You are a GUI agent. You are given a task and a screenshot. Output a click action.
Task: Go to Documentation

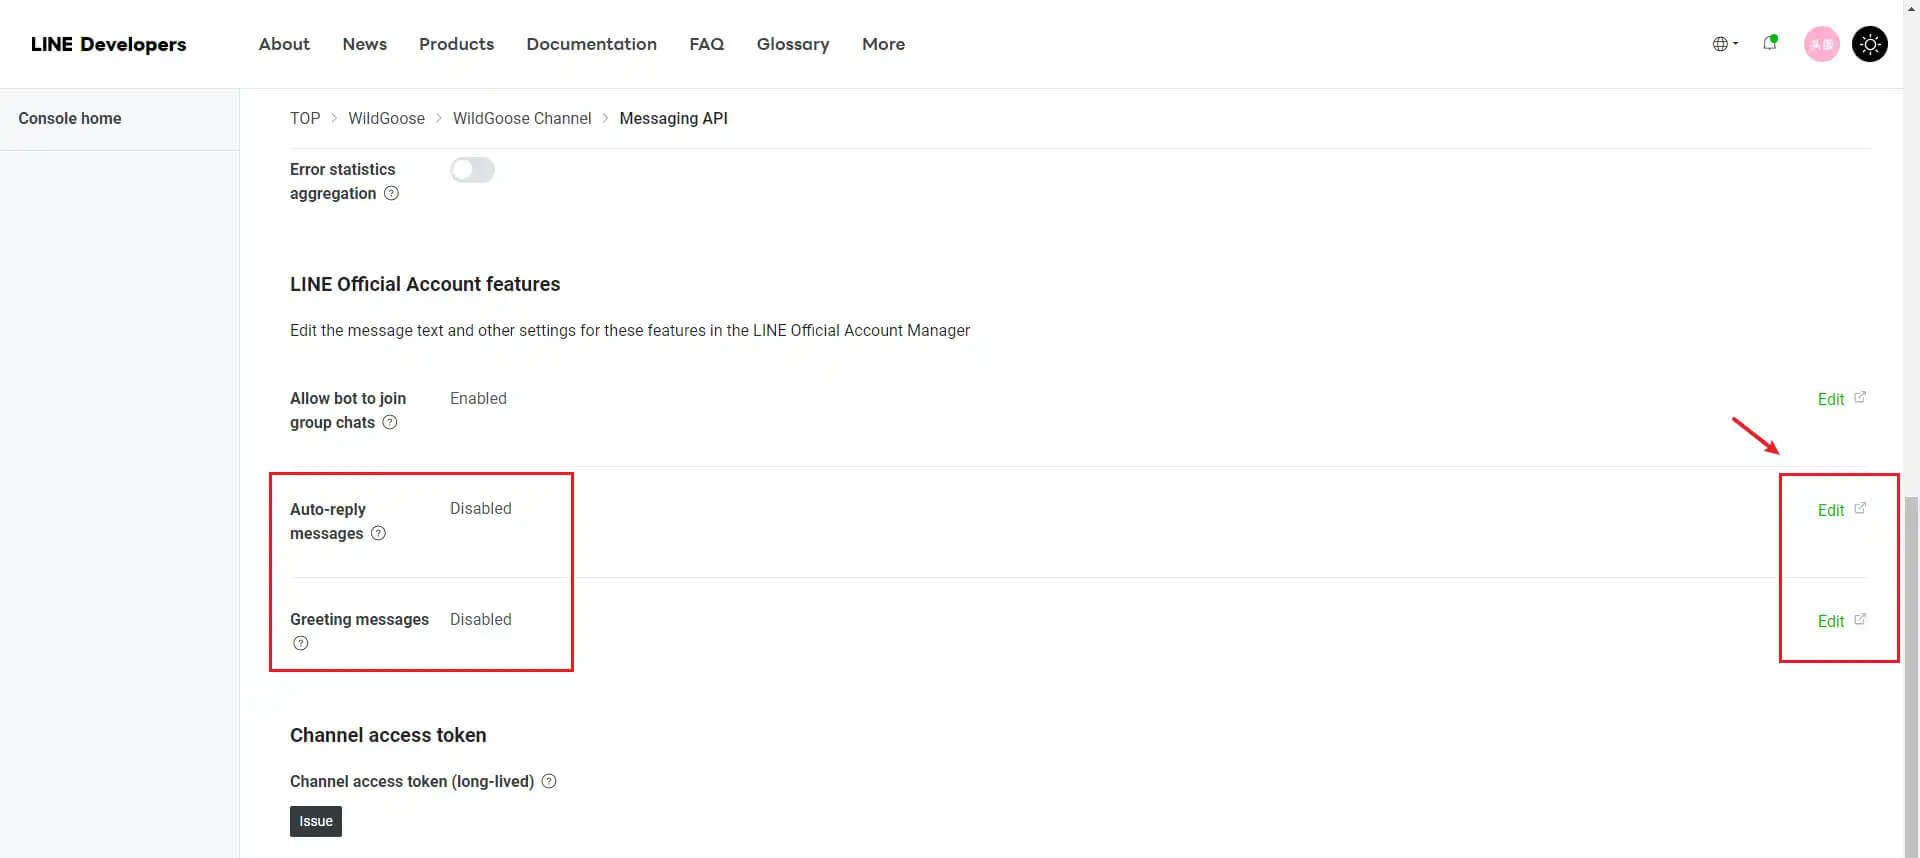point(591,44)
